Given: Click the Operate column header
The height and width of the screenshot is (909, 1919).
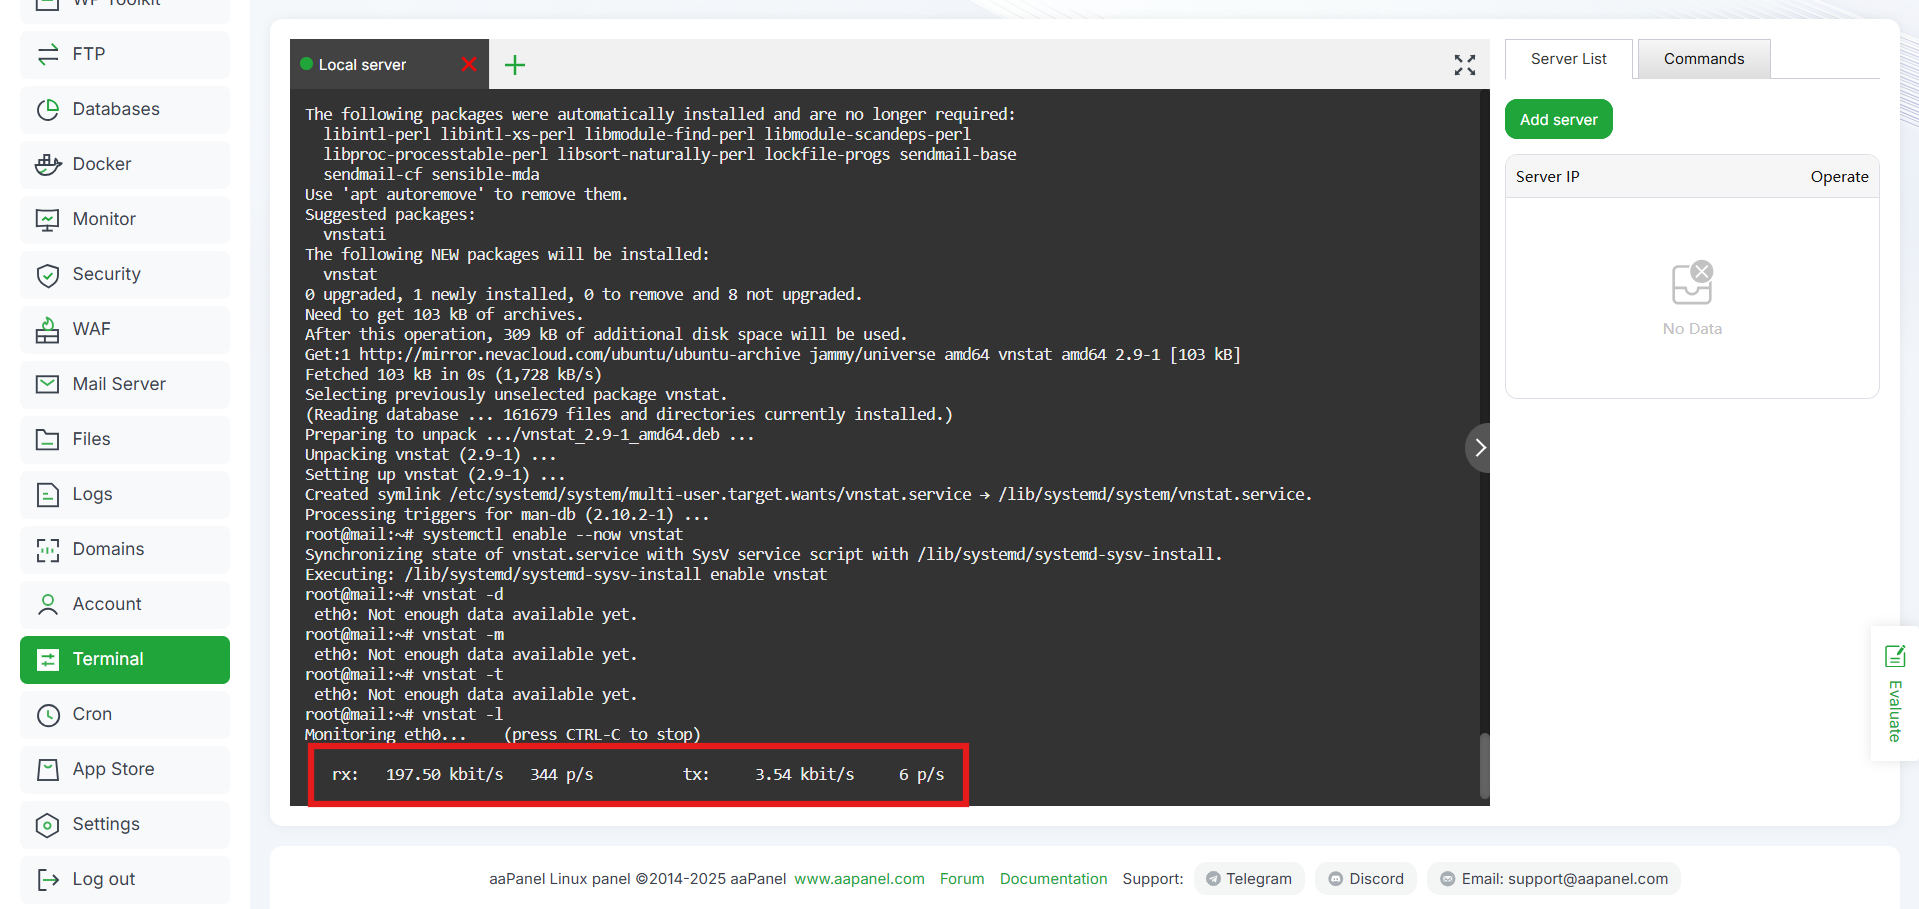Looking at the screenshot, I should click(1839, 177).
